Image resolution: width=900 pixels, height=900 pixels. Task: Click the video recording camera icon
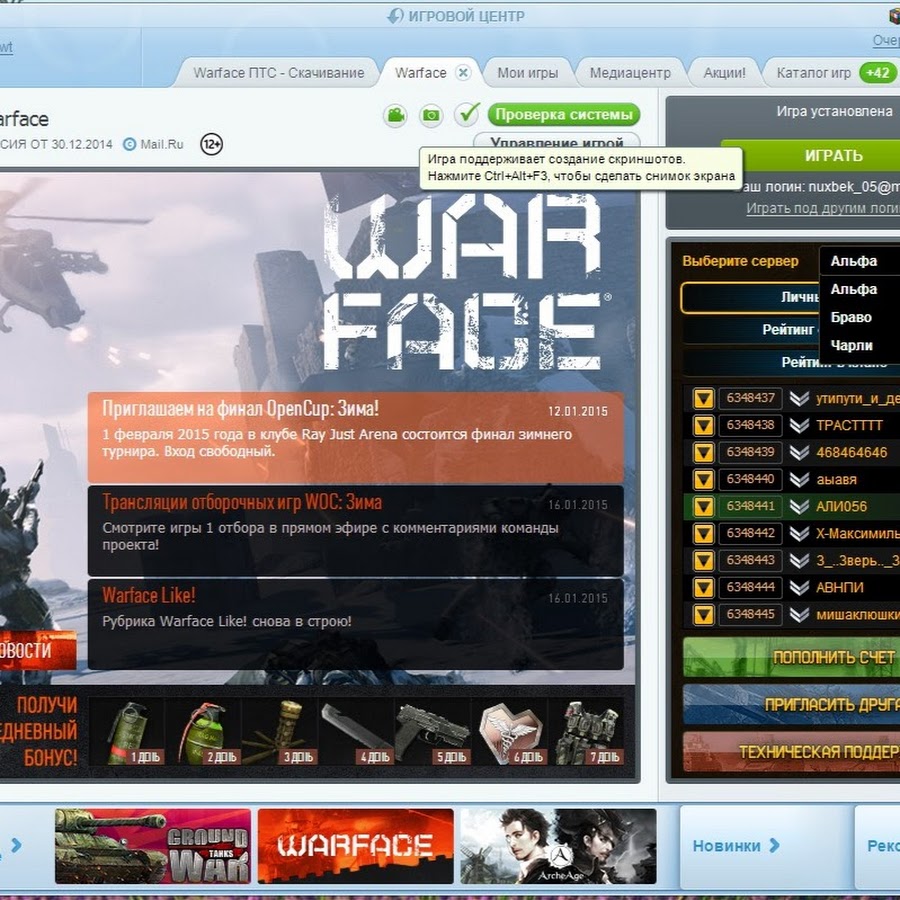[396, 115]
